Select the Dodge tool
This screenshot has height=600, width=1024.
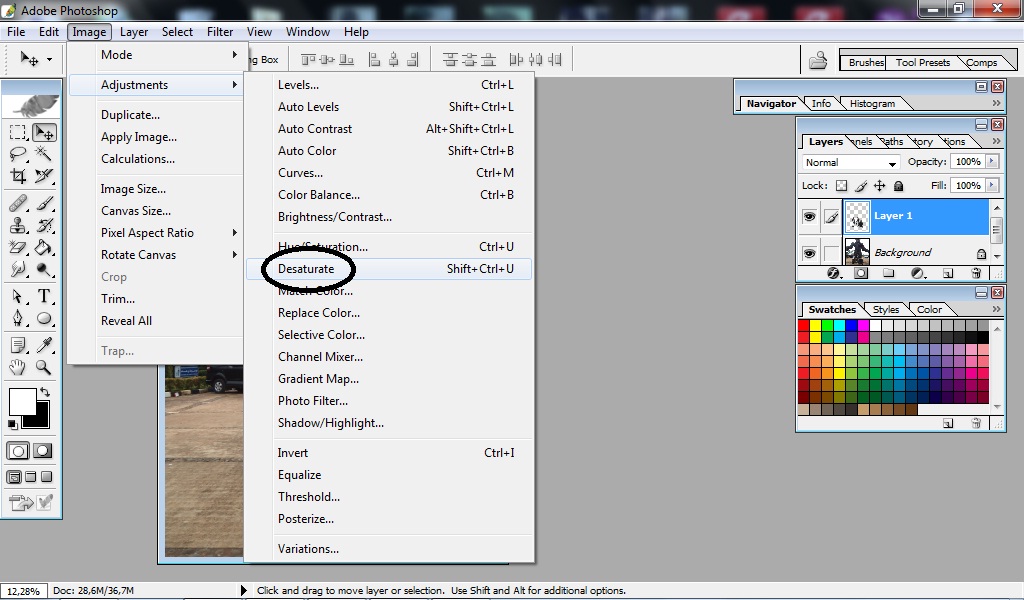pyautogui.click(x=44, y=269)
